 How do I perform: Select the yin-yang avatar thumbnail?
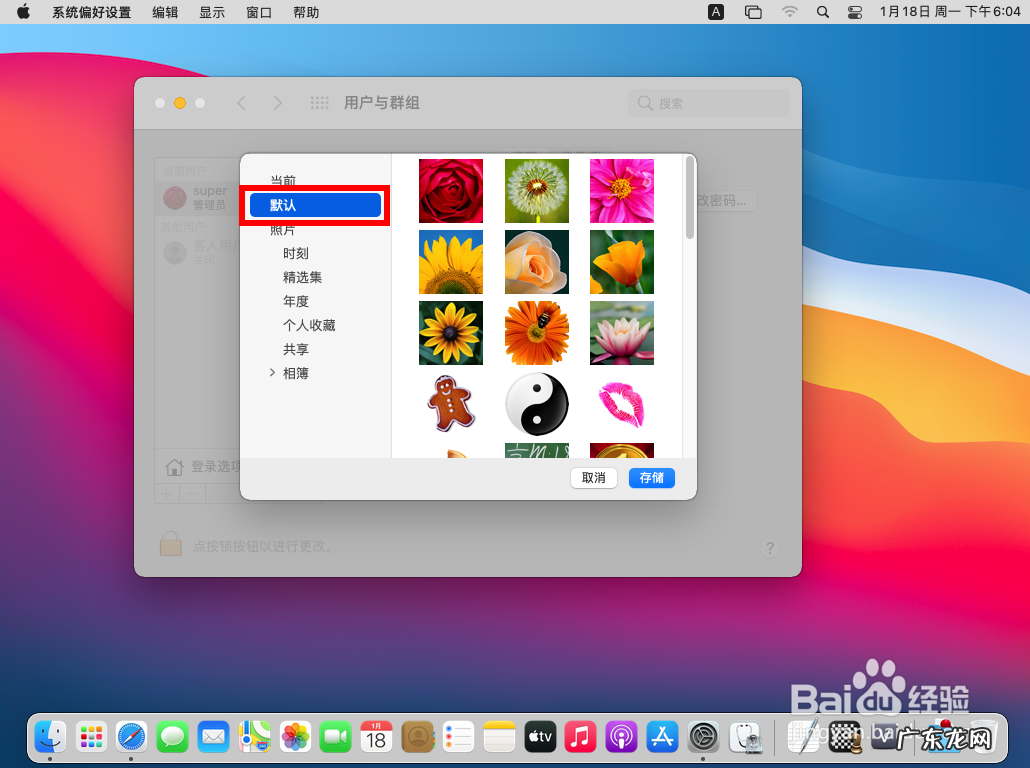536,403
